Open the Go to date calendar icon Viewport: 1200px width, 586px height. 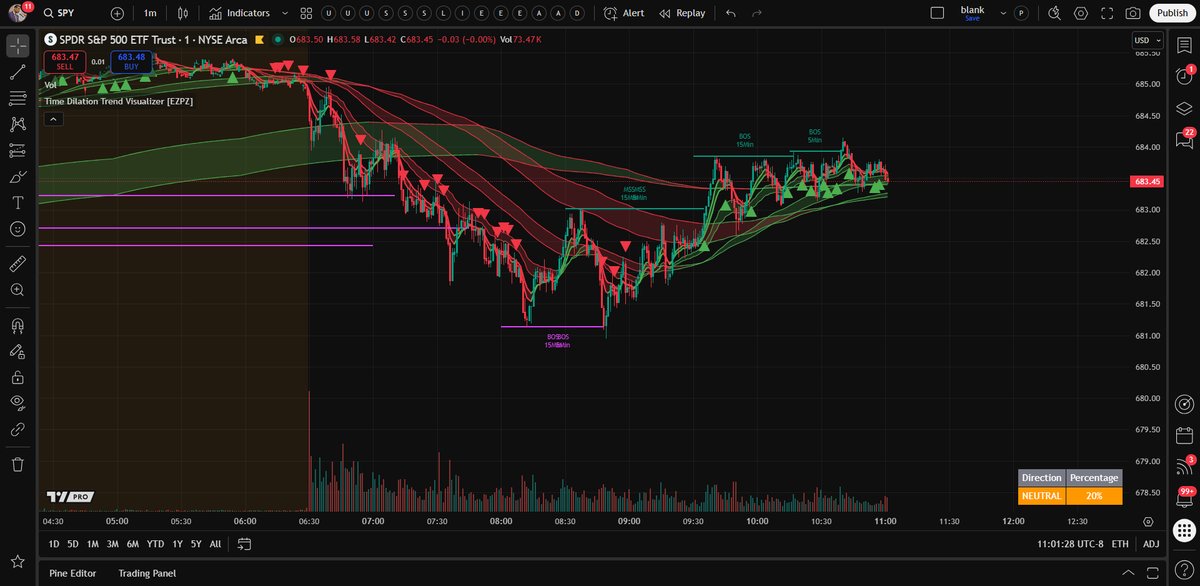244,544
